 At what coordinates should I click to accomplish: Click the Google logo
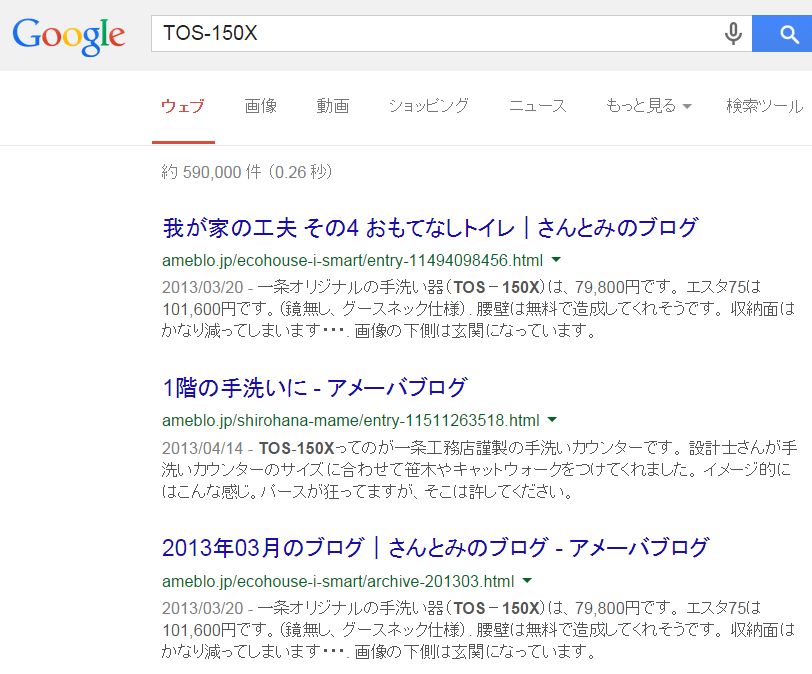(68, 36)
